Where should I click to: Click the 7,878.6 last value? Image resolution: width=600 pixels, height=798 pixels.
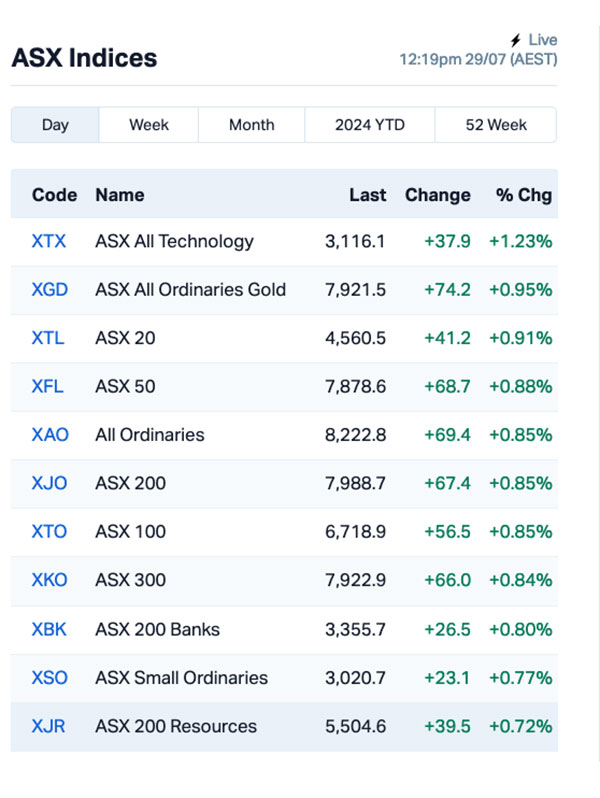pyautogui.click(x=356, y=386)
